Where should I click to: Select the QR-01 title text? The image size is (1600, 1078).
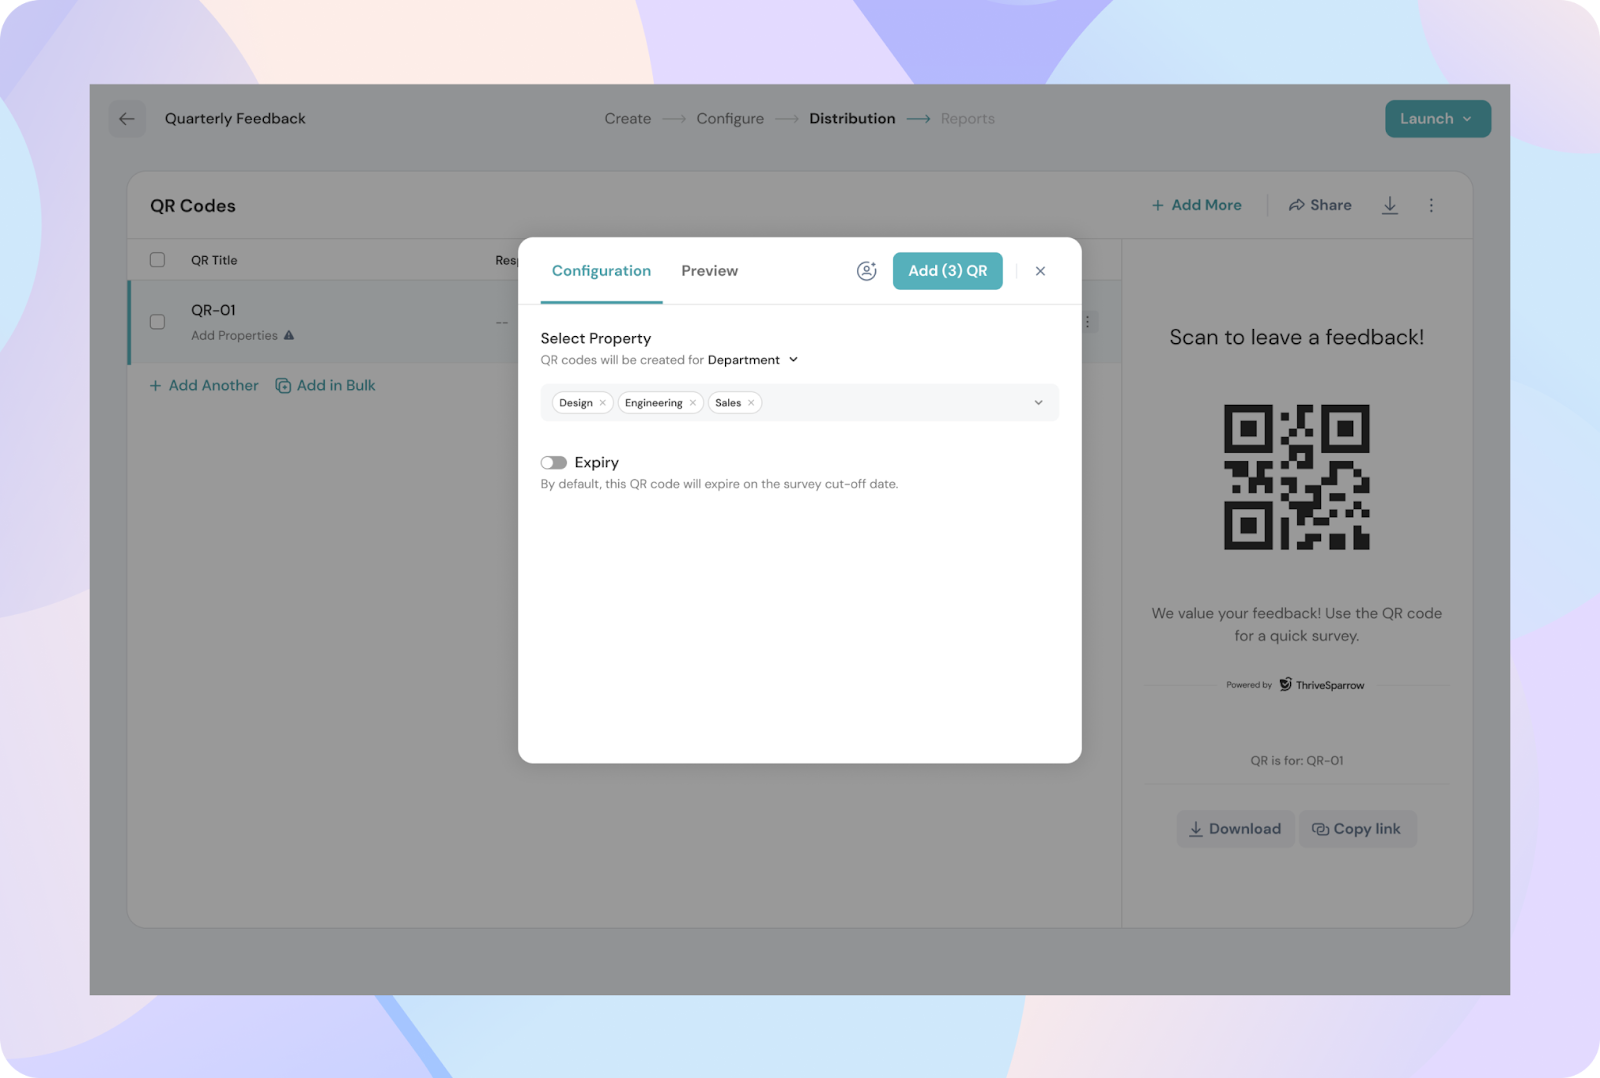tap(213, 310)
